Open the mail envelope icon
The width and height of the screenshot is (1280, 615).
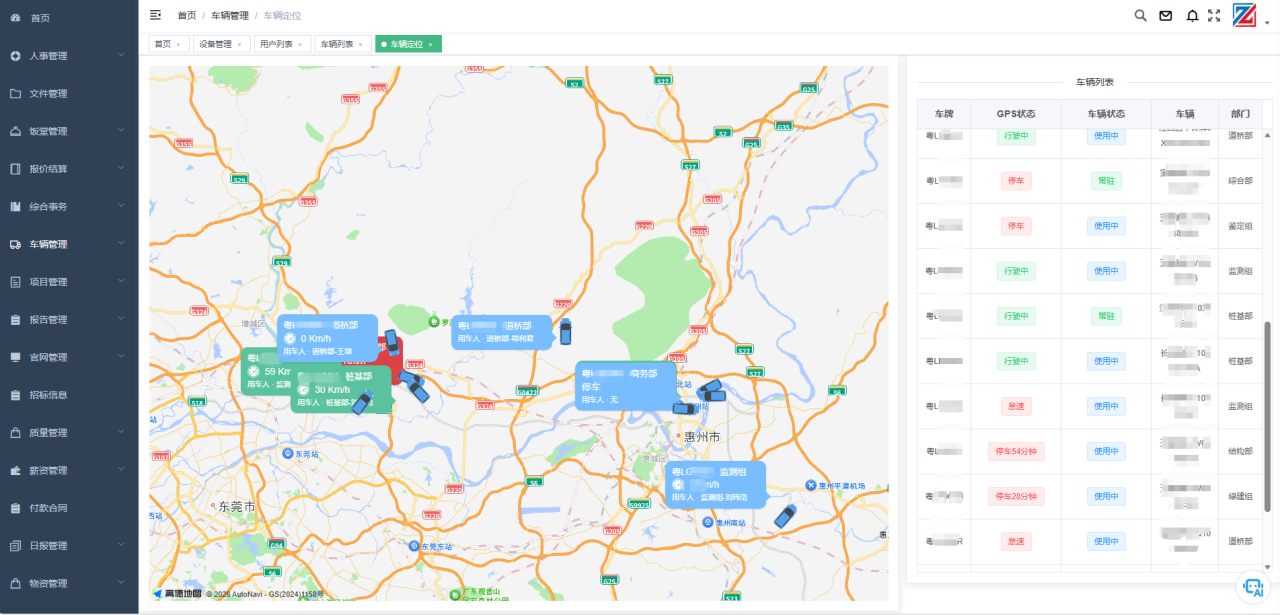(x=1165, y=15)
